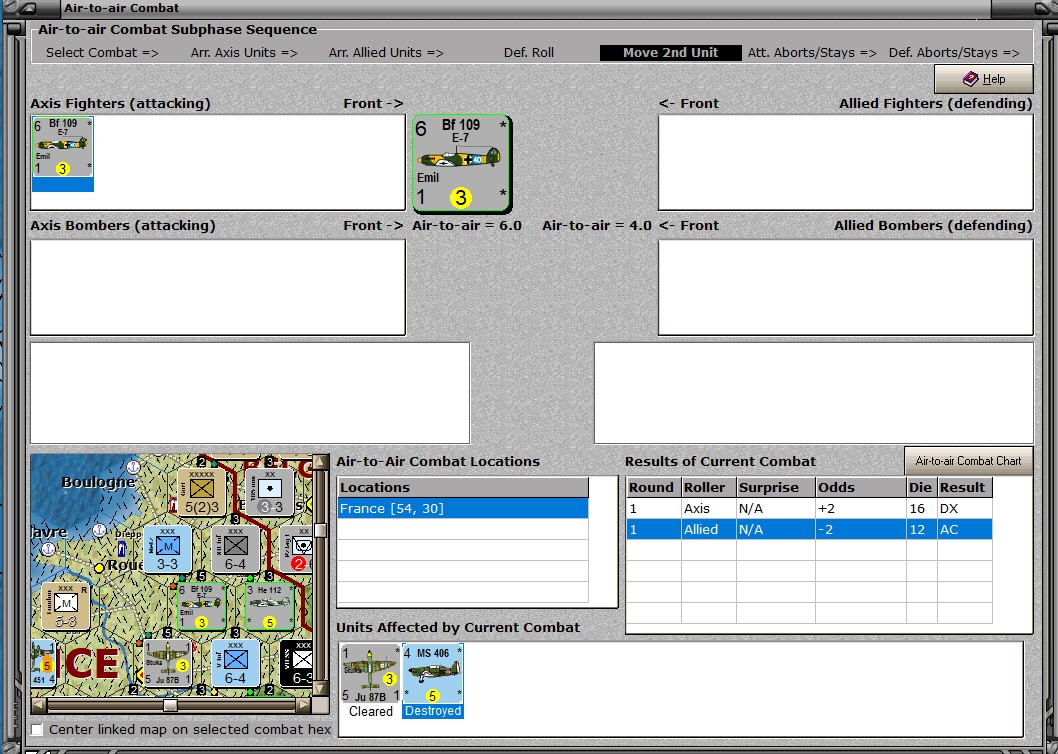Click the DX result cell

[x=964, y=508]
